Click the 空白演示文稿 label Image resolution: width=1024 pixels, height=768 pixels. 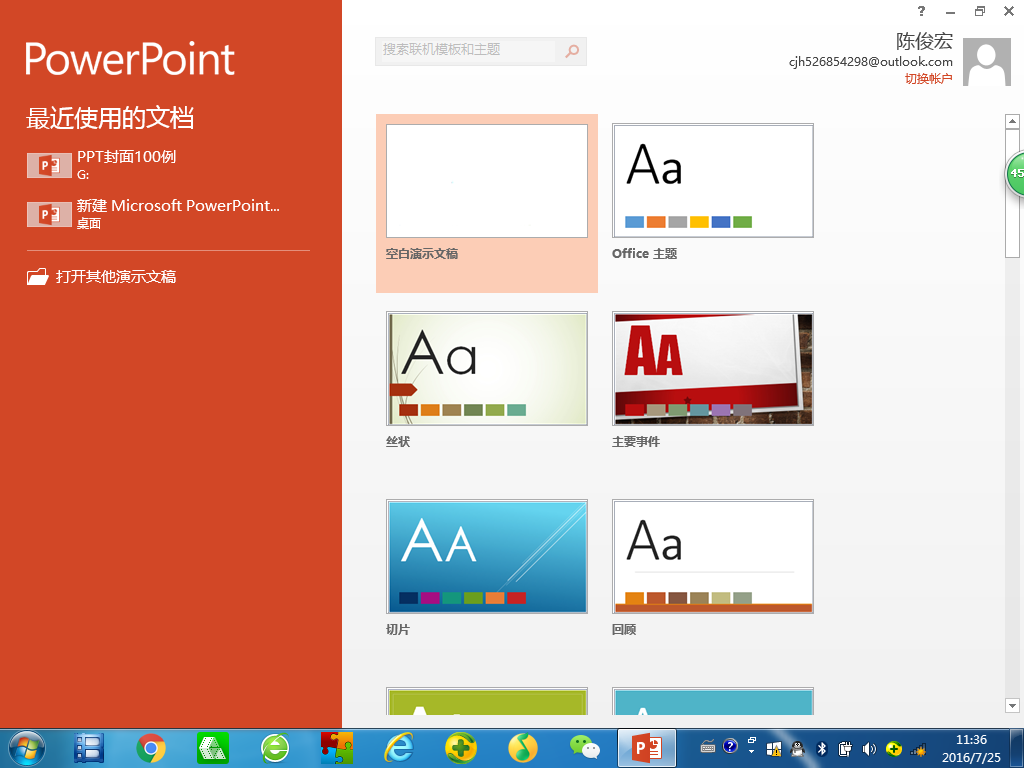click(422, 254)
